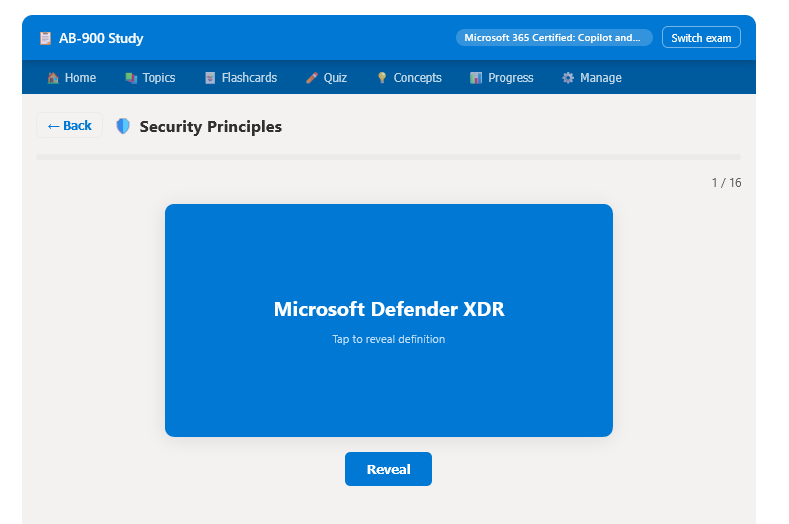View the Concepts page
The width and height of the screenshot is (789, 524).
(410, 78)
